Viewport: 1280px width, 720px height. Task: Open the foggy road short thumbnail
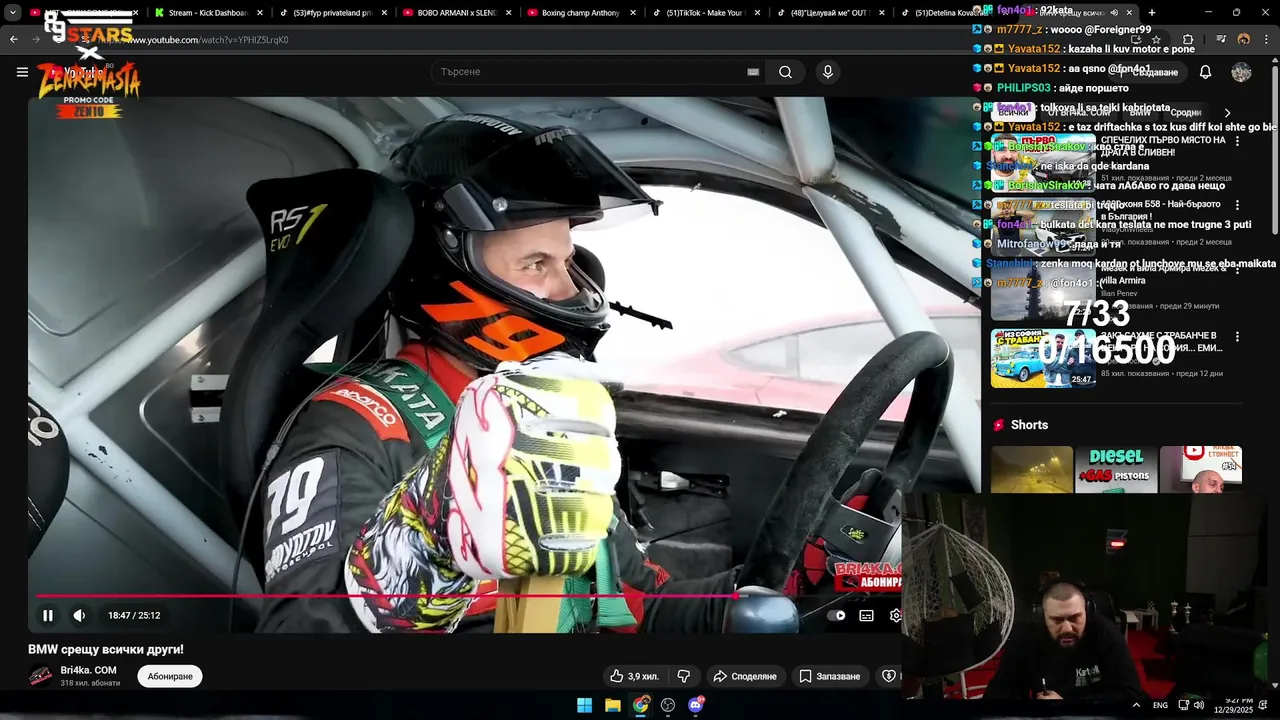tap(1032, 470)
